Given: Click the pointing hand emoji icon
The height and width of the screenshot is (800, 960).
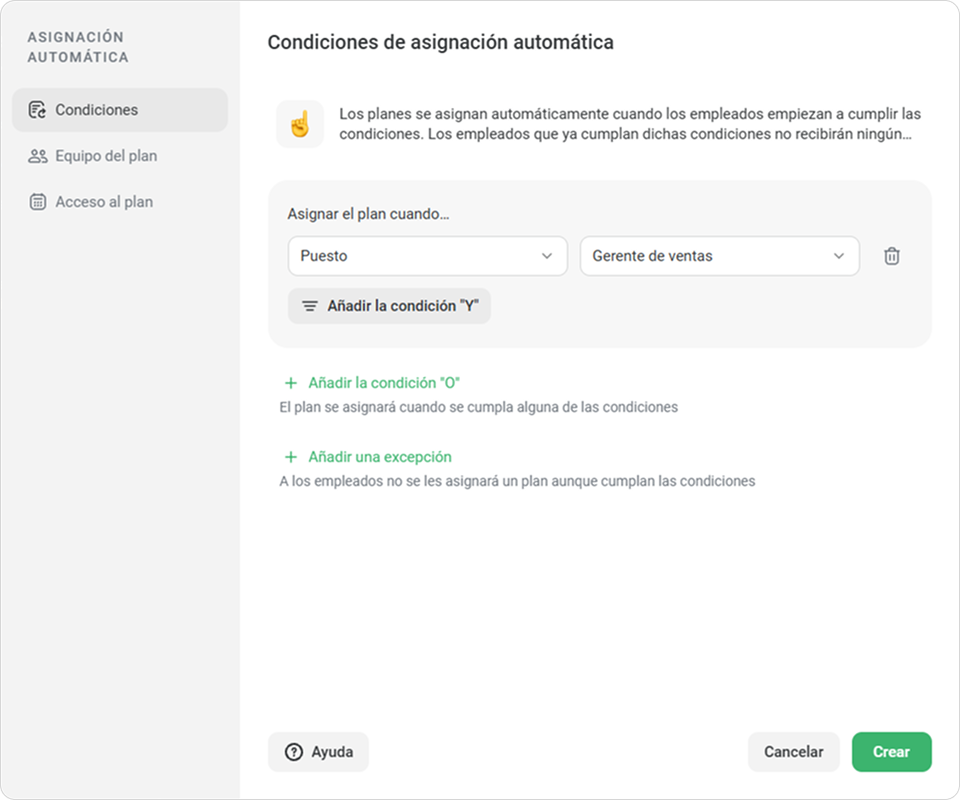Looking at the screenshot, I should point(300,124).
